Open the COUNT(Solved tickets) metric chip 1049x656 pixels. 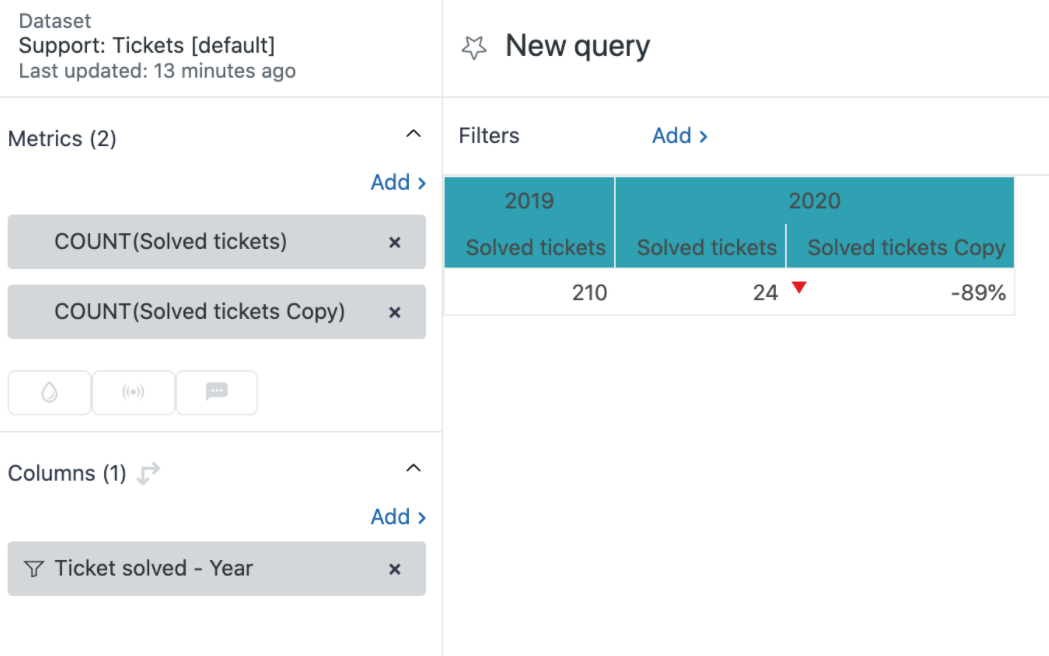pos(170,242)
